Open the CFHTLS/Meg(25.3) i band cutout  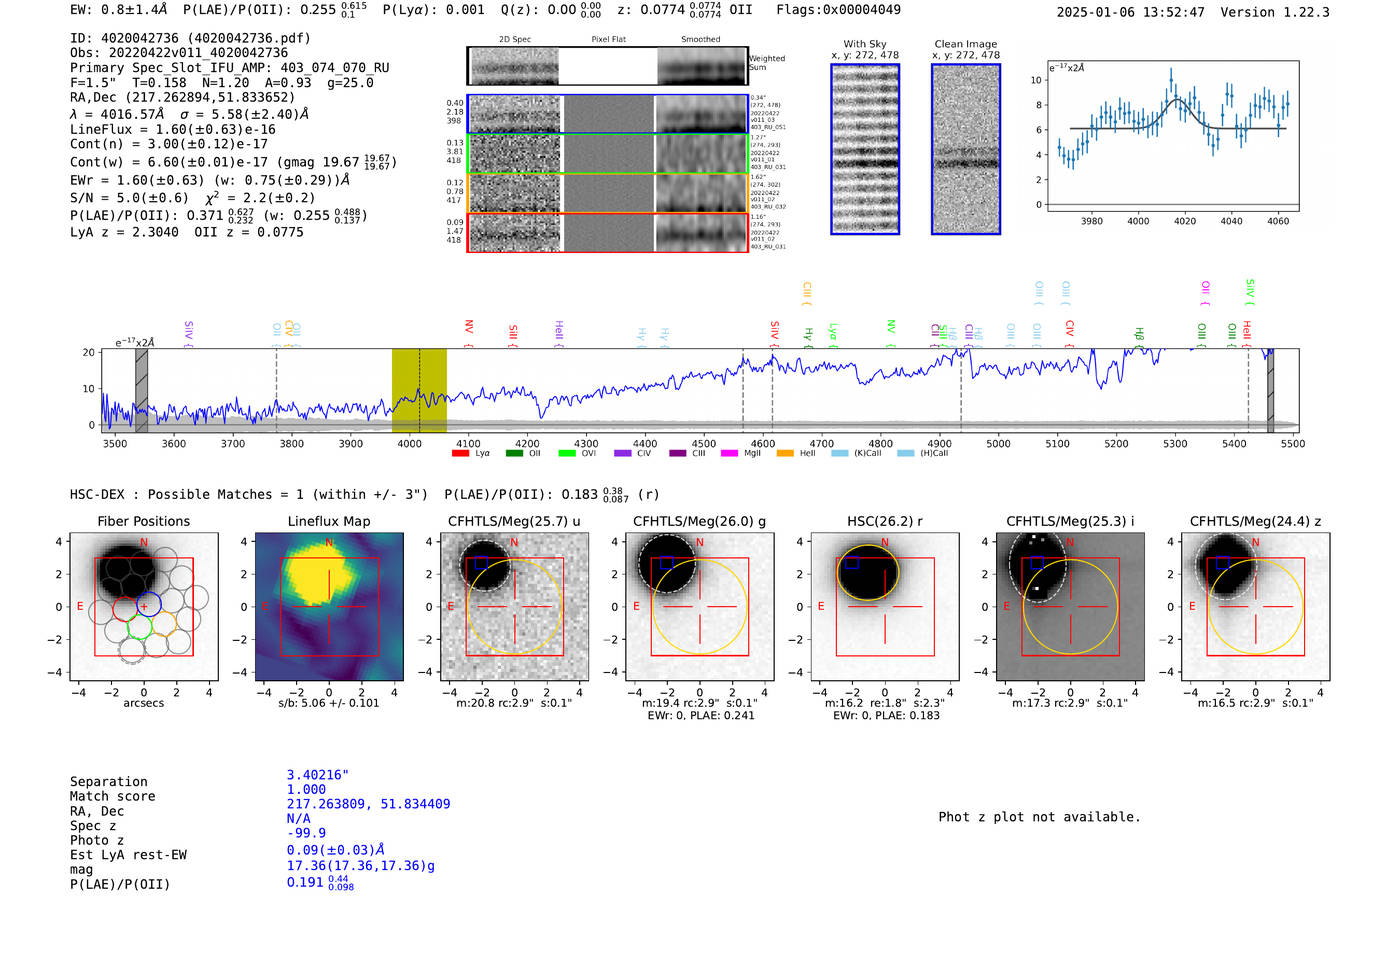(x=1070, y=606)
